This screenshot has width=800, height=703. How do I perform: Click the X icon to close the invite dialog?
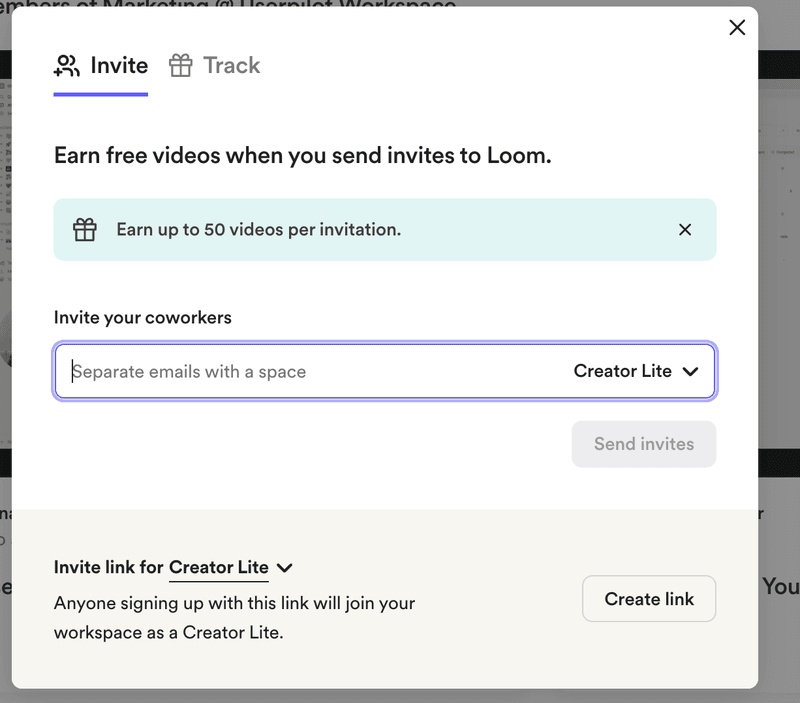[x=737, y=27]
